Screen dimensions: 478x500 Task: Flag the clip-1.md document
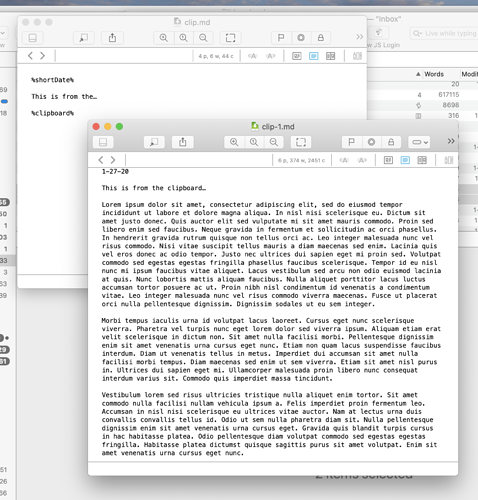coord(351,142)
